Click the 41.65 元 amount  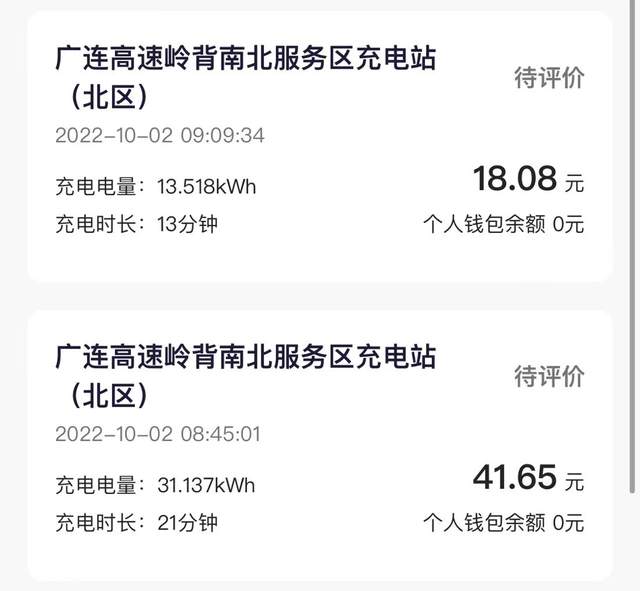point(529,477)
